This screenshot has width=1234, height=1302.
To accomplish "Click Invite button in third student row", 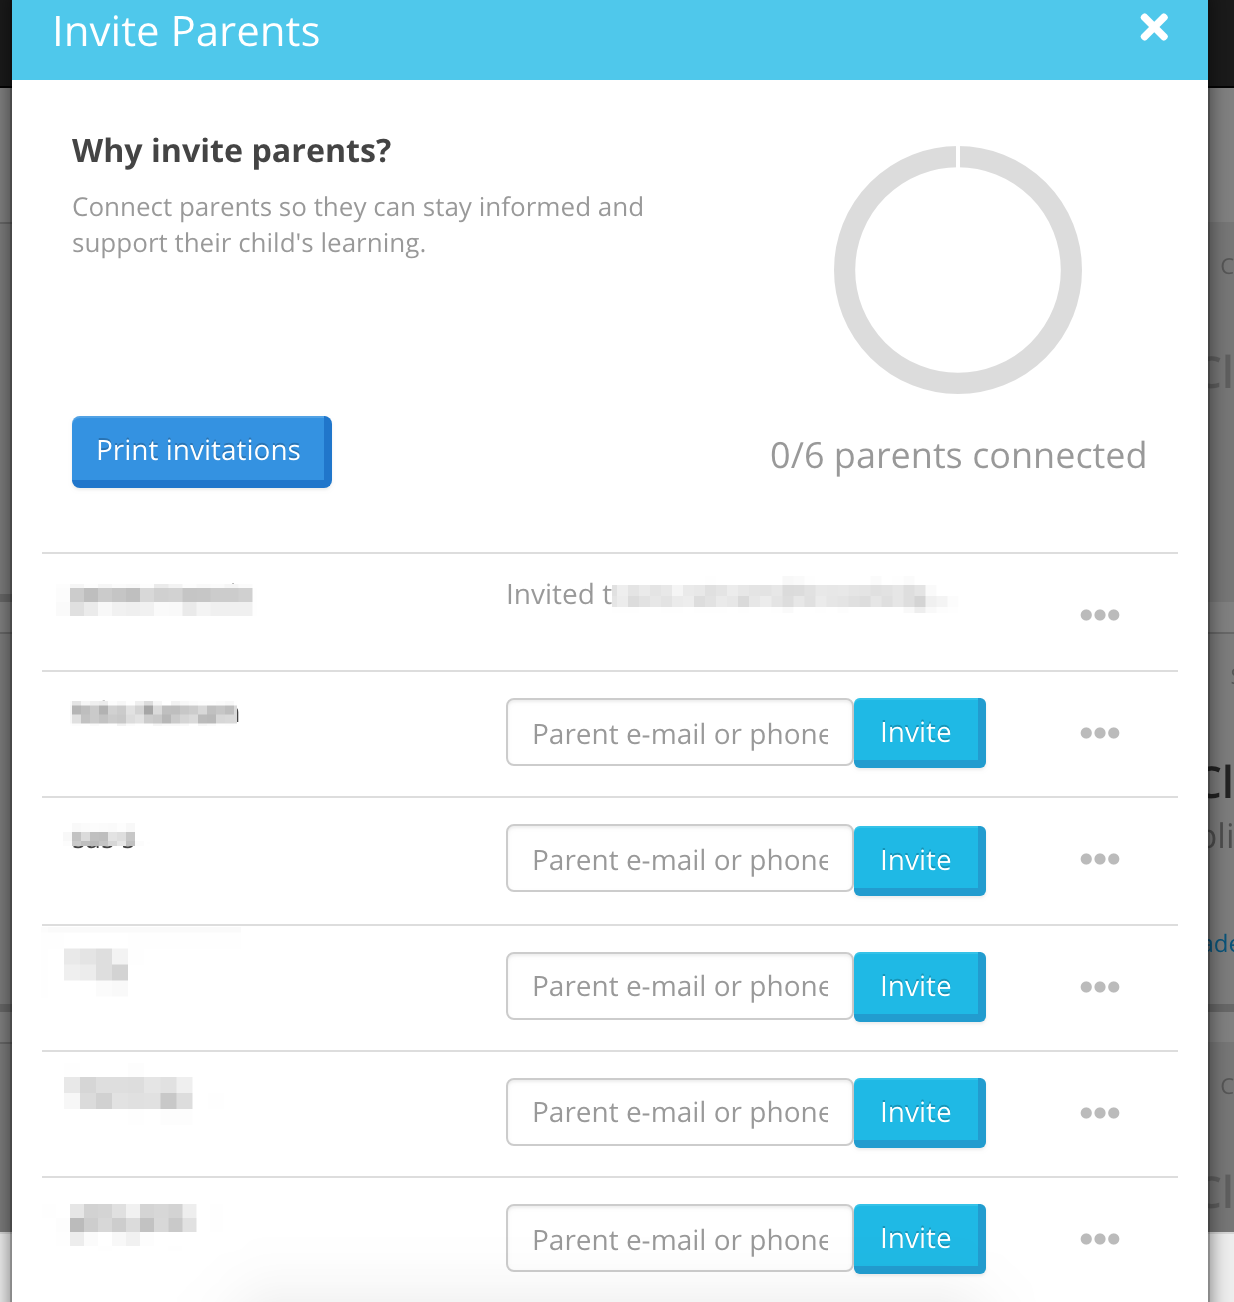I will click(920, 860).
